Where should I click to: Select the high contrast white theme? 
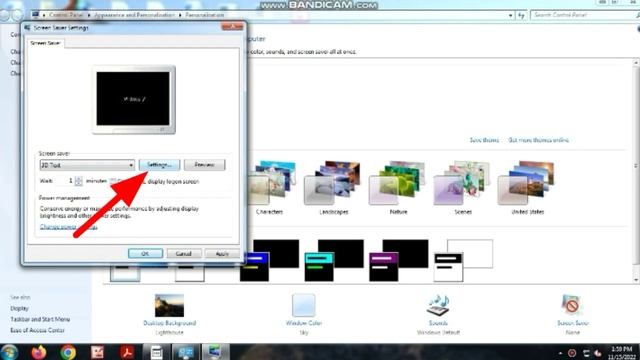point(463,260)
